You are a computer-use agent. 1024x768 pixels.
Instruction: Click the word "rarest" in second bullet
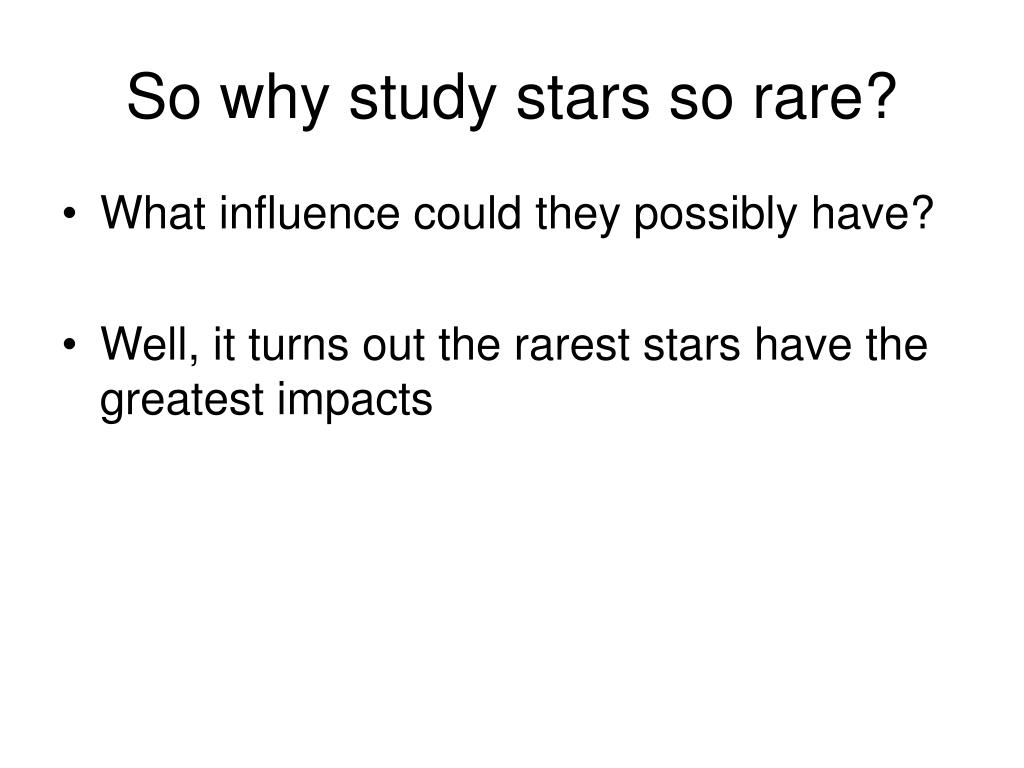point(572,345)
